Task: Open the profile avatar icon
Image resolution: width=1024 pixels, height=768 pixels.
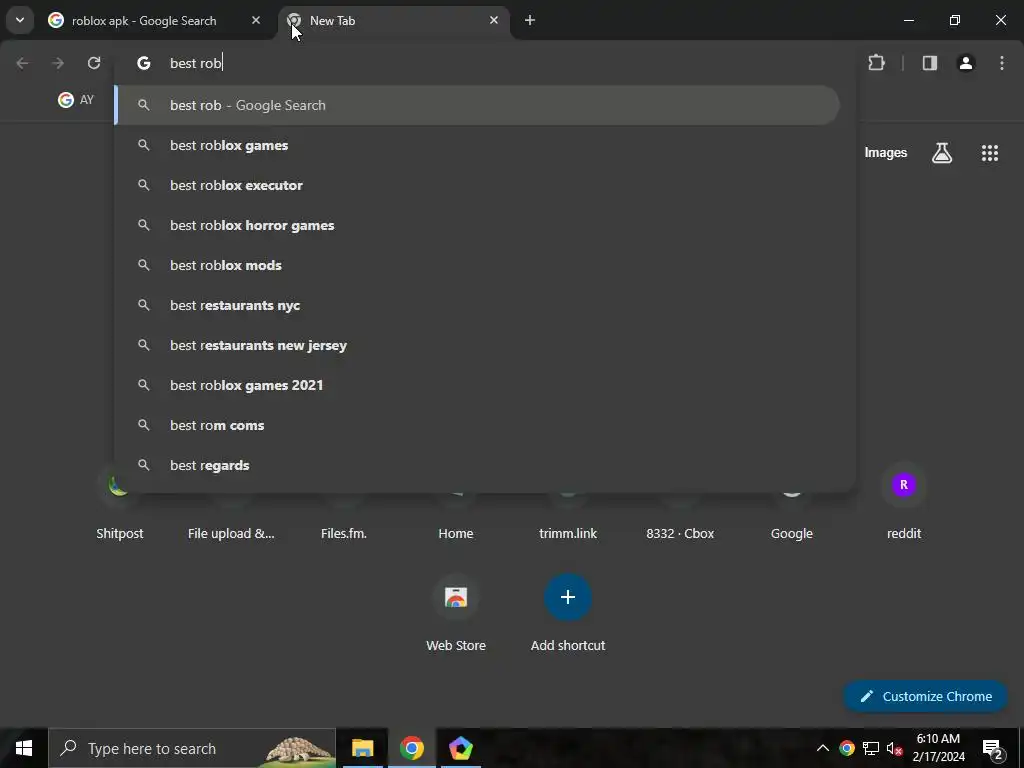Action: click(966, 63)
